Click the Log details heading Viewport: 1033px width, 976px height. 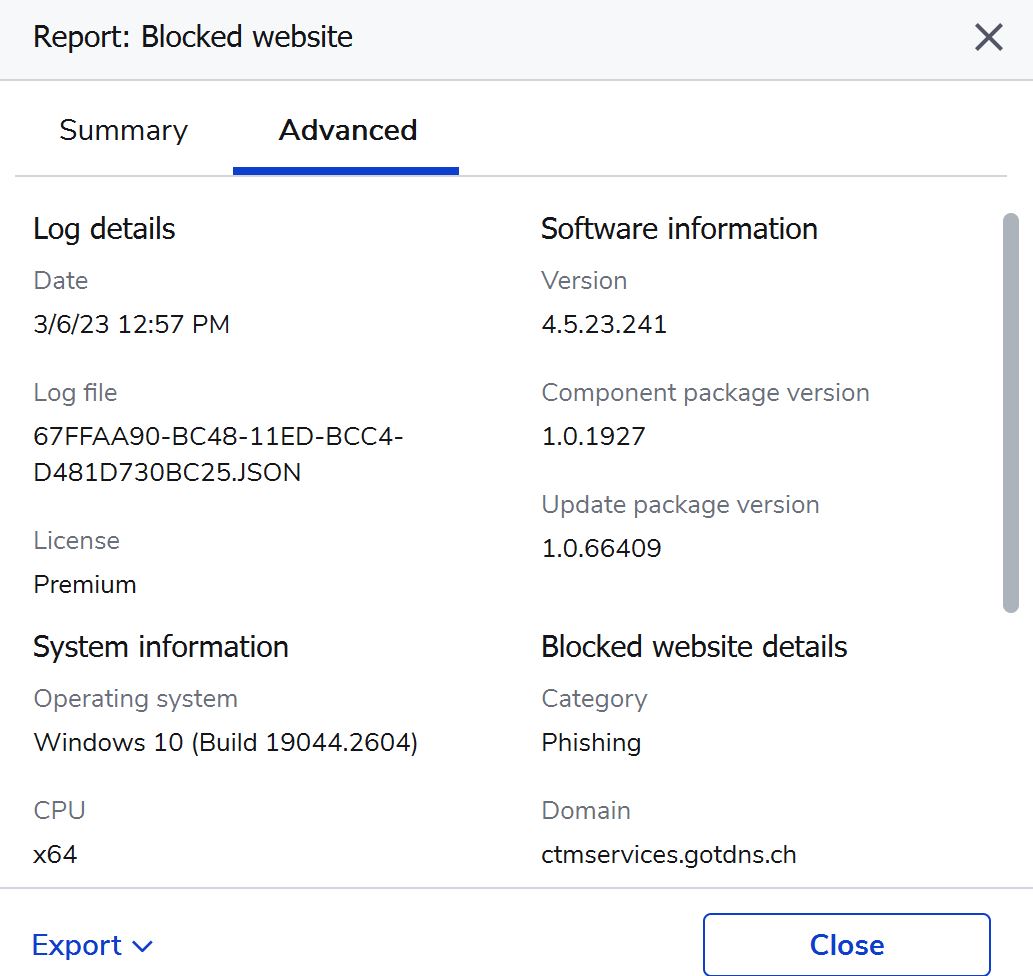(x=104, y=229)
